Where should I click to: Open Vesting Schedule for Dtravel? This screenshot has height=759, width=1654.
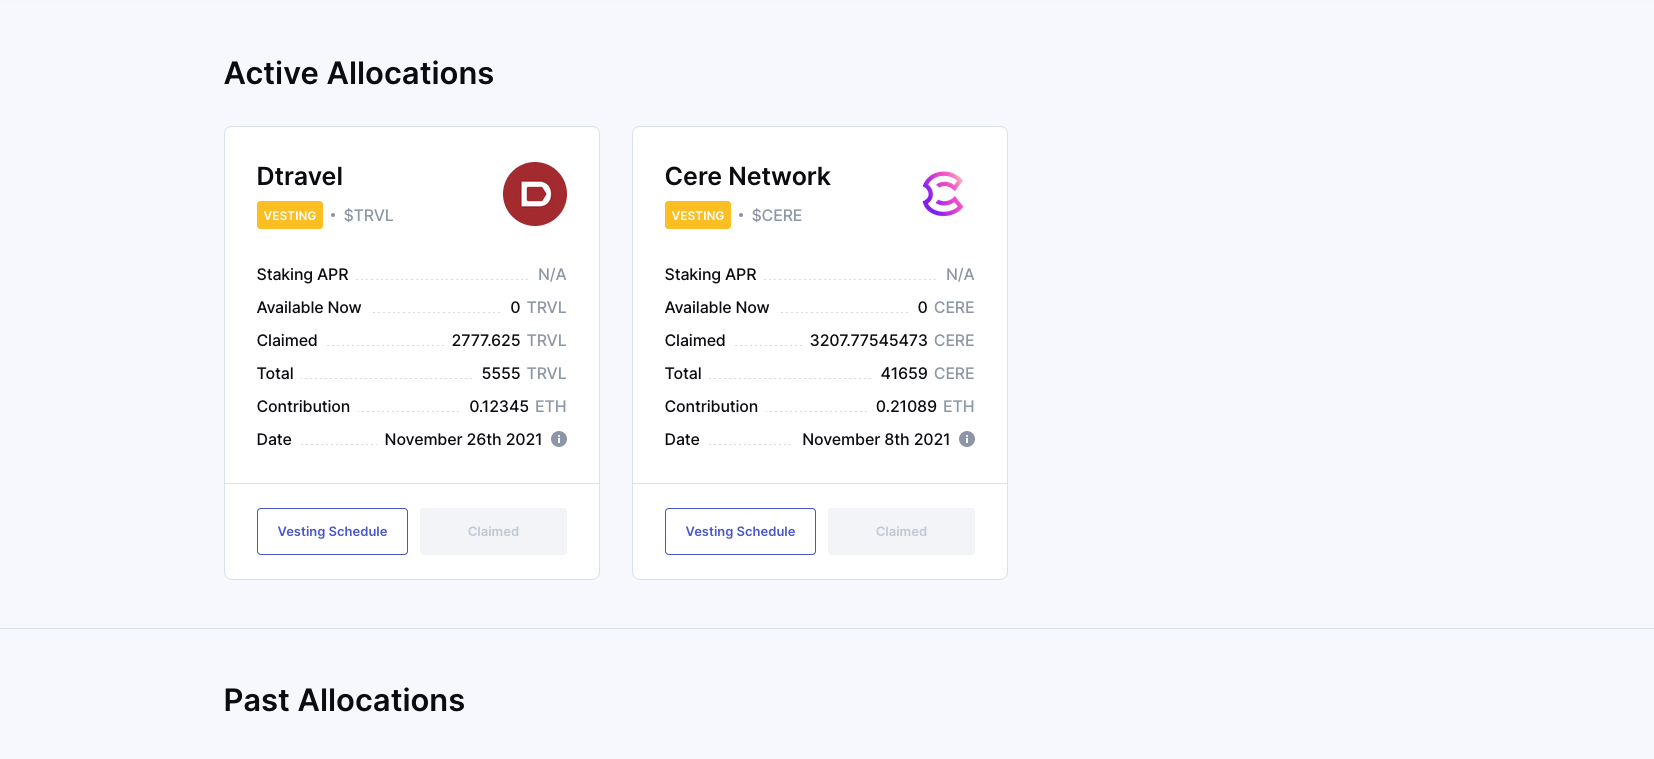(332, 531)
